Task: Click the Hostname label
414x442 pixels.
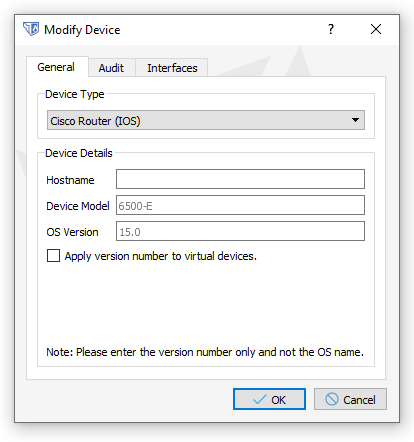Action: click(70, 180)
